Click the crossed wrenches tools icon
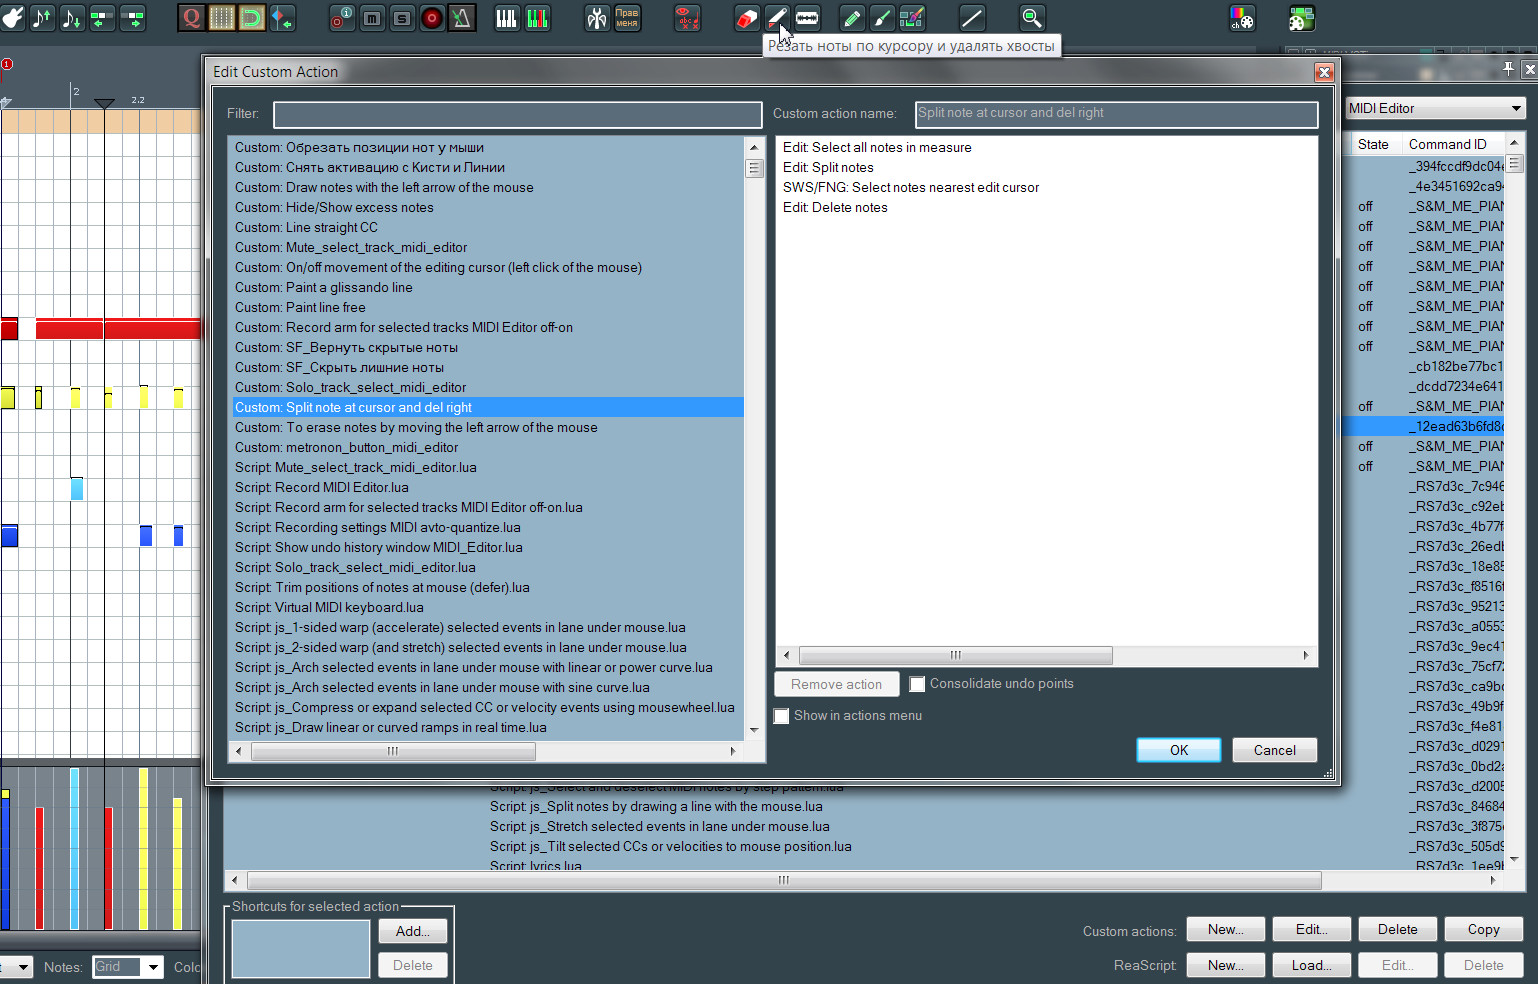The height and width of the screenshot is (984, 1538). [597, 18]
